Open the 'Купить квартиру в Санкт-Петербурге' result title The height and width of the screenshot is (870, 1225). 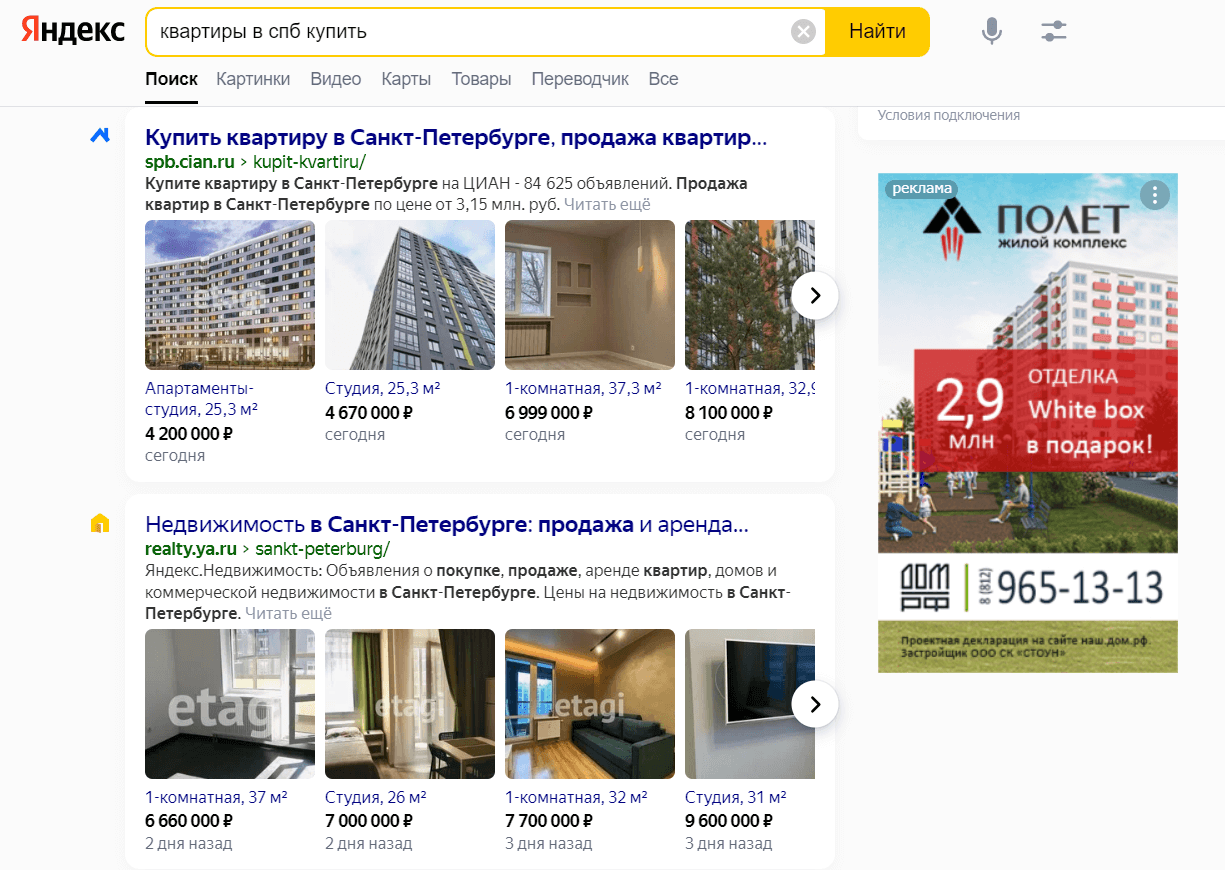(456, 137)
